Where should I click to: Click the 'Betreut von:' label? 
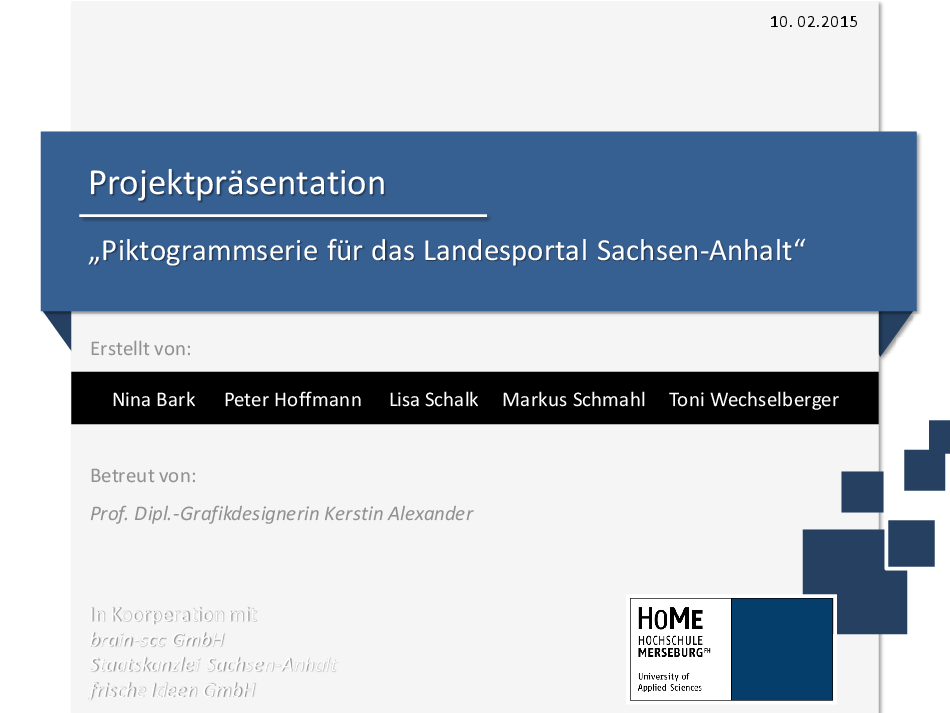[143, 475]
